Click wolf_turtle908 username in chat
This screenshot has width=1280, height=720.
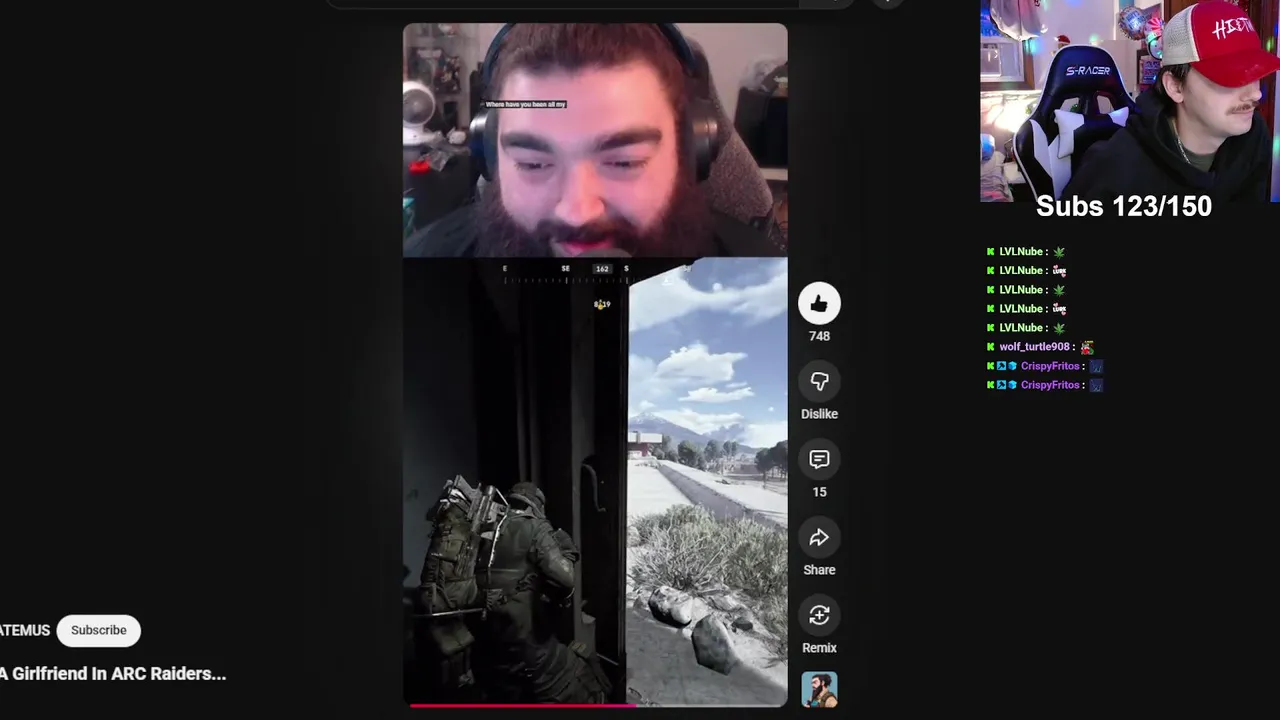(1034, 347)
